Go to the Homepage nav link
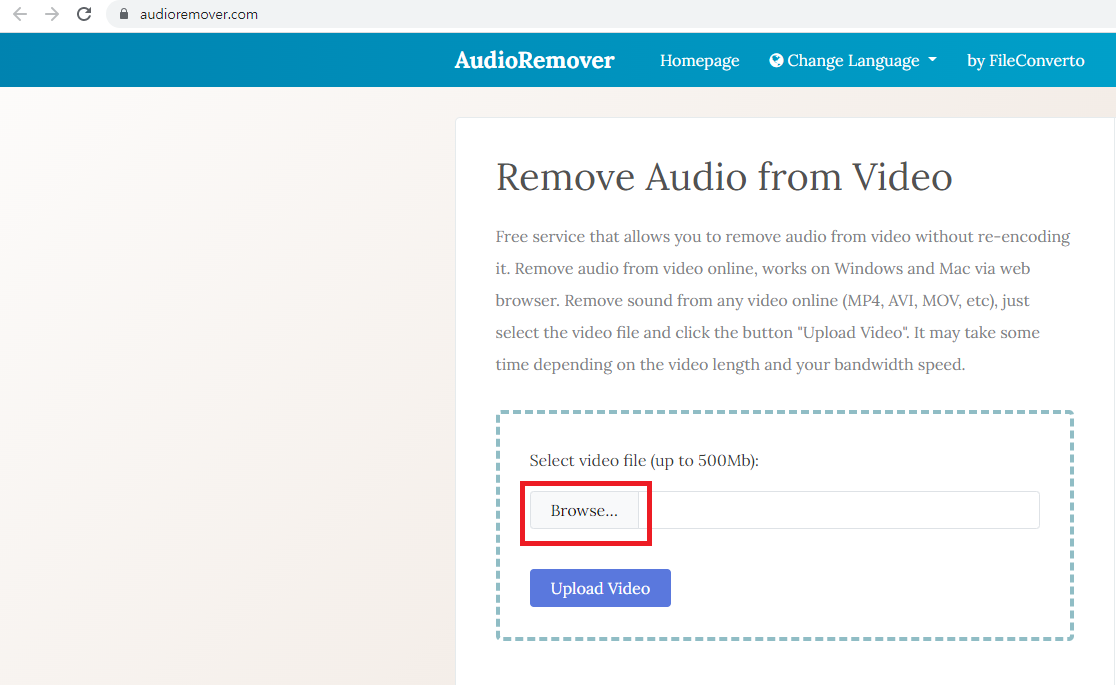 [699, 61]
